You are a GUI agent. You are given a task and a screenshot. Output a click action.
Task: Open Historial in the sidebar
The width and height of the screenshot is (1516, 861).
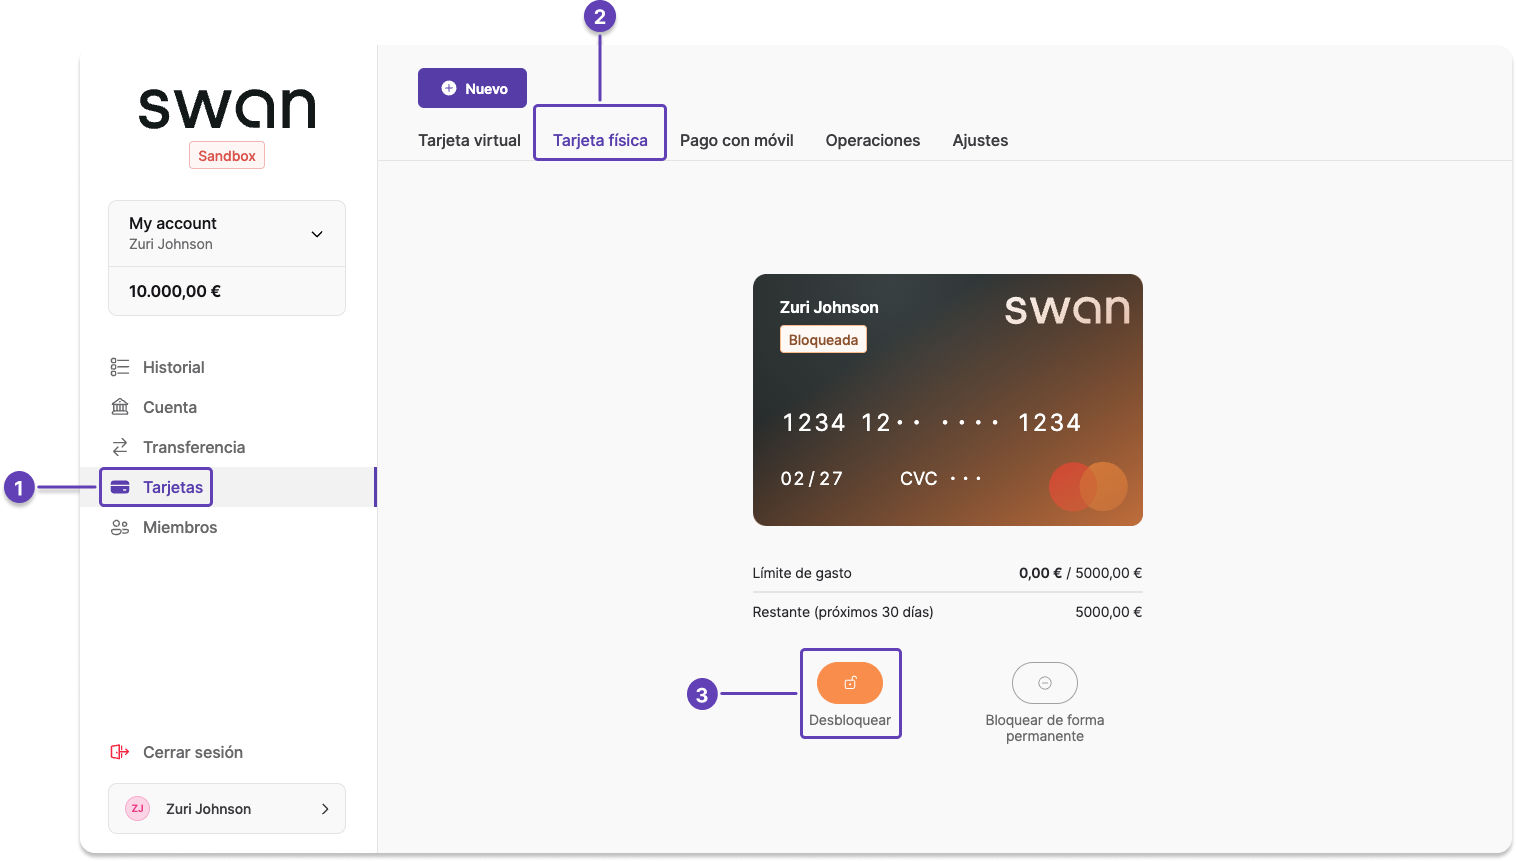pos(227,367)
